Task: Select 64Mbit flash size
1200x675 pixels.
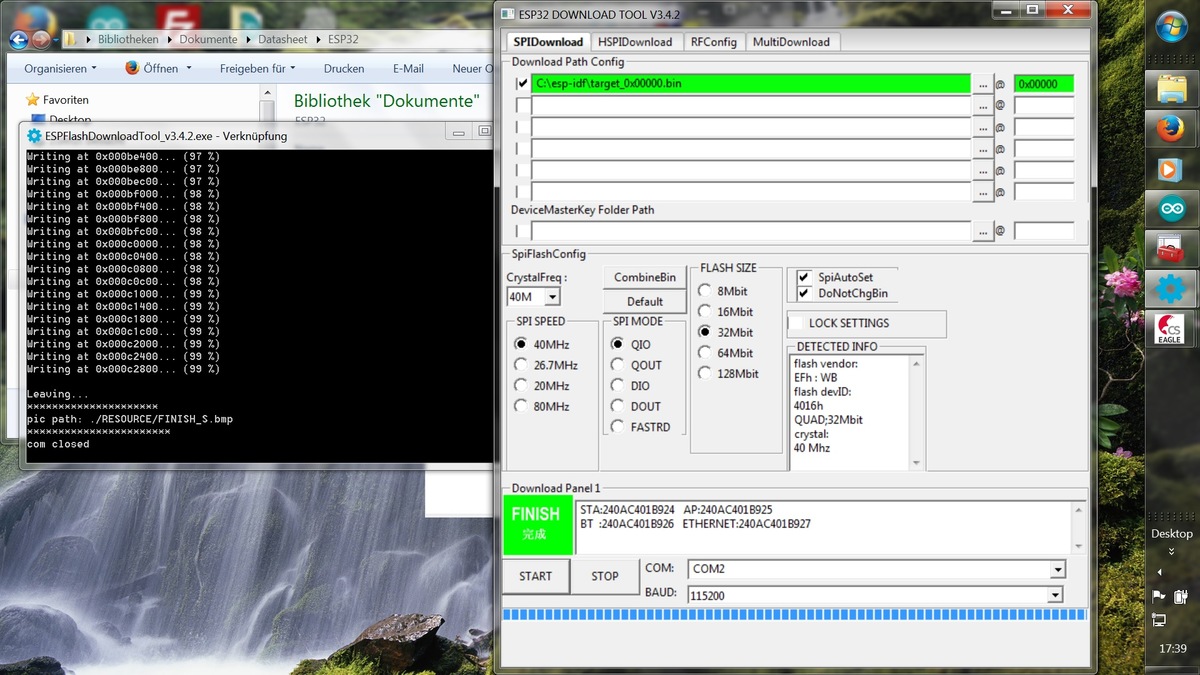Action: click(x=704, y=353)
